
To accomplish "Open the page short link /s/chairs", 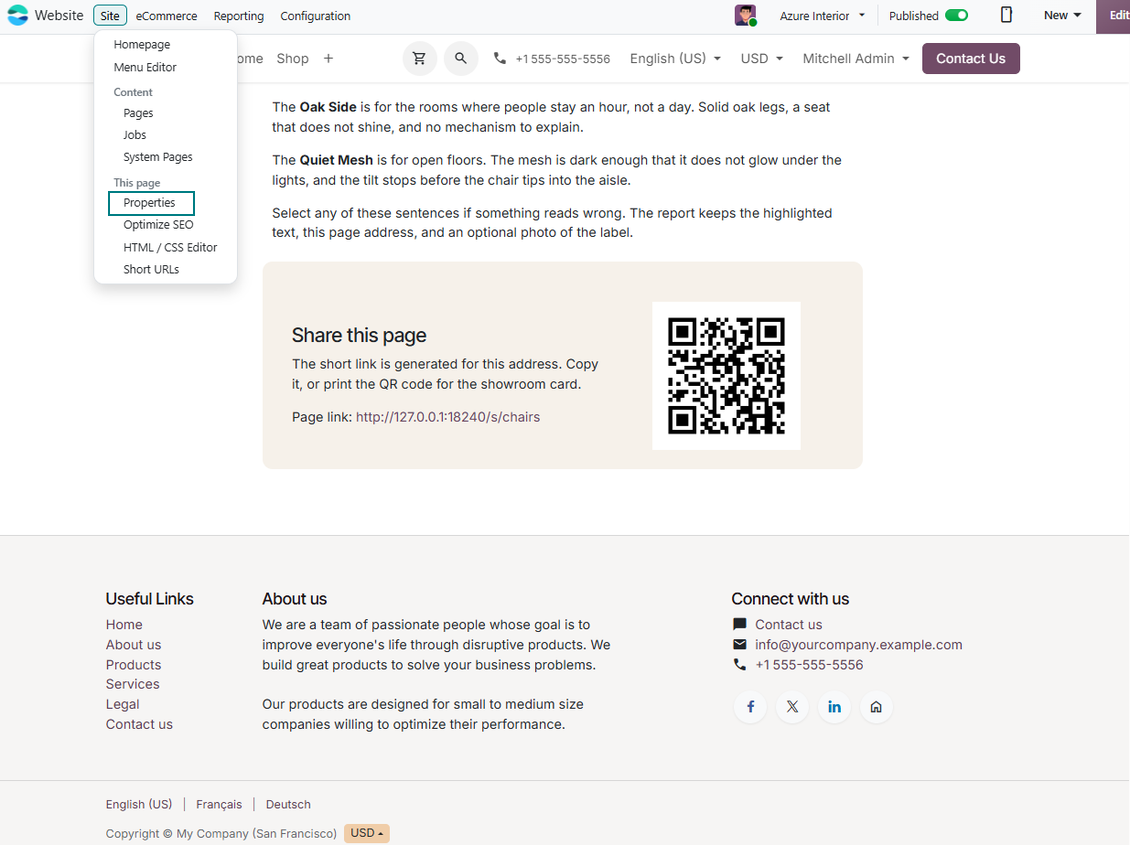I will tap(448, 417).
